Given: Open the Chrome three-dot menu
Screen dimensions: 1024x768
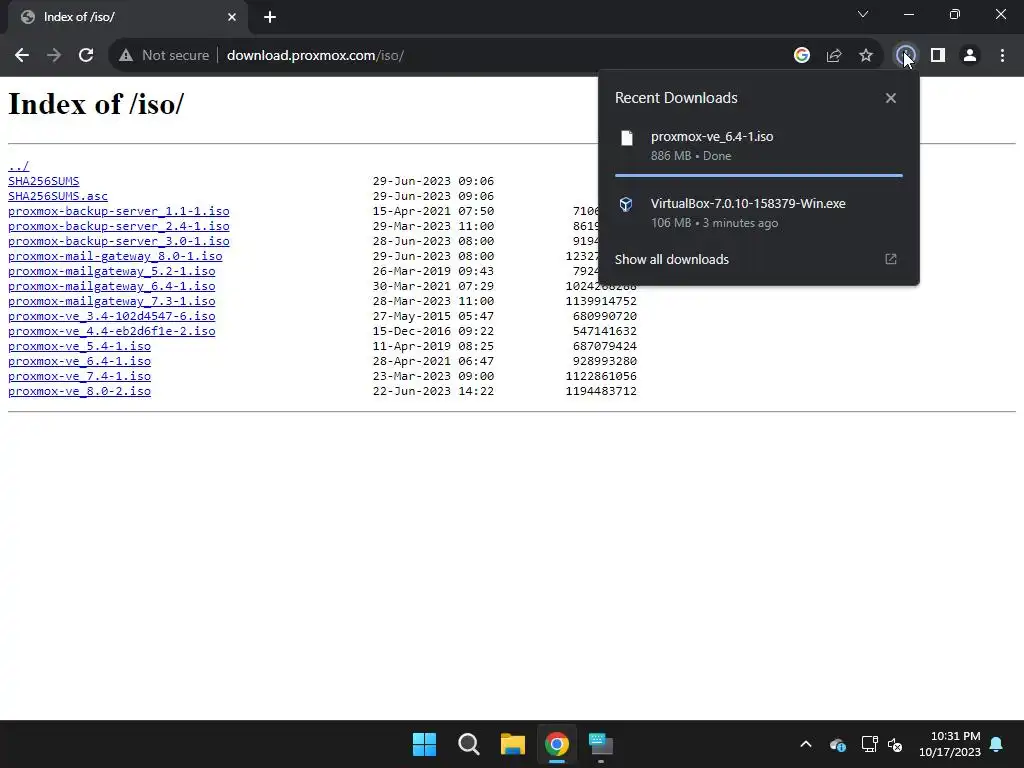Looking at the screenshot, I should tap(1002, 56).
